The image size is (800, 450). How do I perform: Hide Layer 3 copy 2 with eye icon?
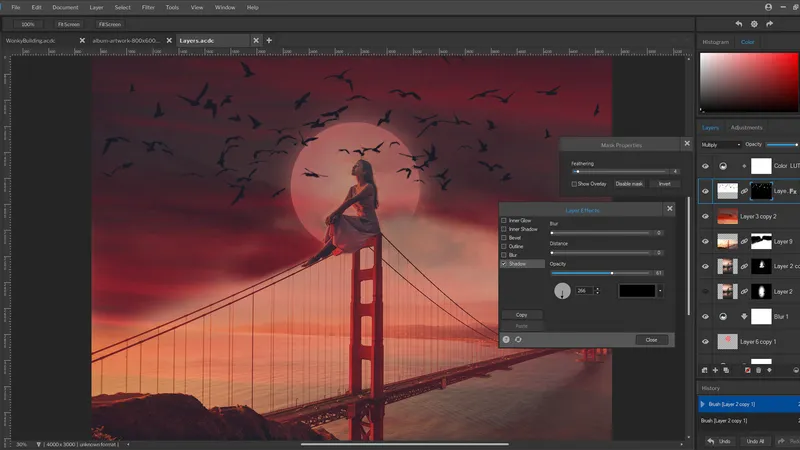click(x=706, y=216)
